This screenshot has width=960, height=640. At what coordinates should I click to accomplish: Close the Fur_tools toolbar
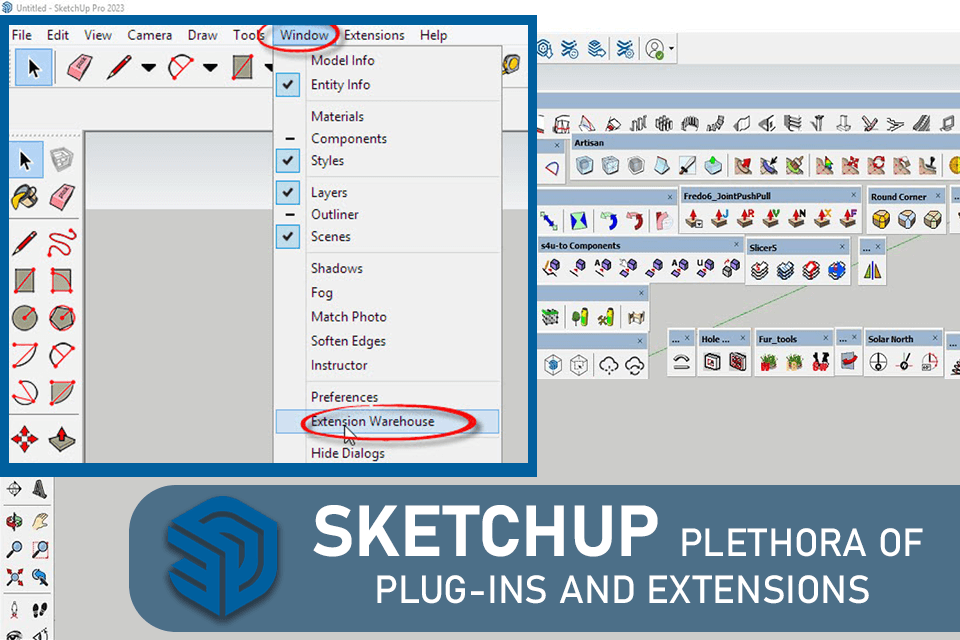pyautogui.click(x=825, y=337)
